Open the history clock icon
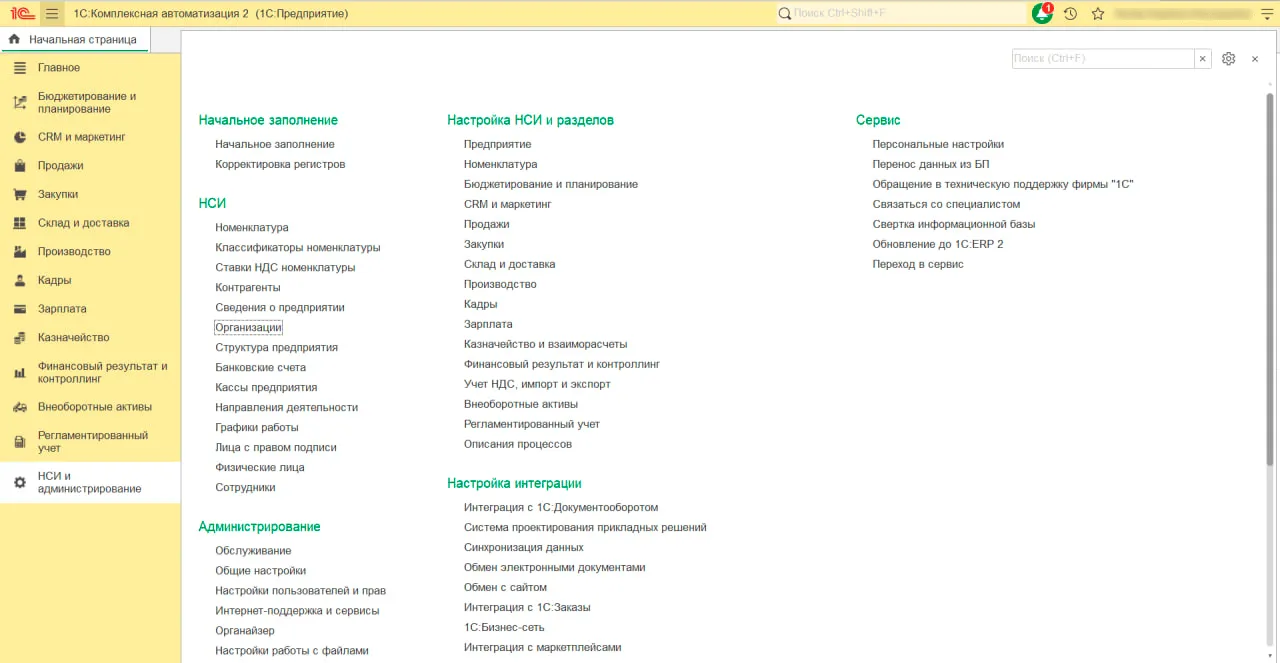Viewport: 1280px width, 663px height. [1070, 14]
